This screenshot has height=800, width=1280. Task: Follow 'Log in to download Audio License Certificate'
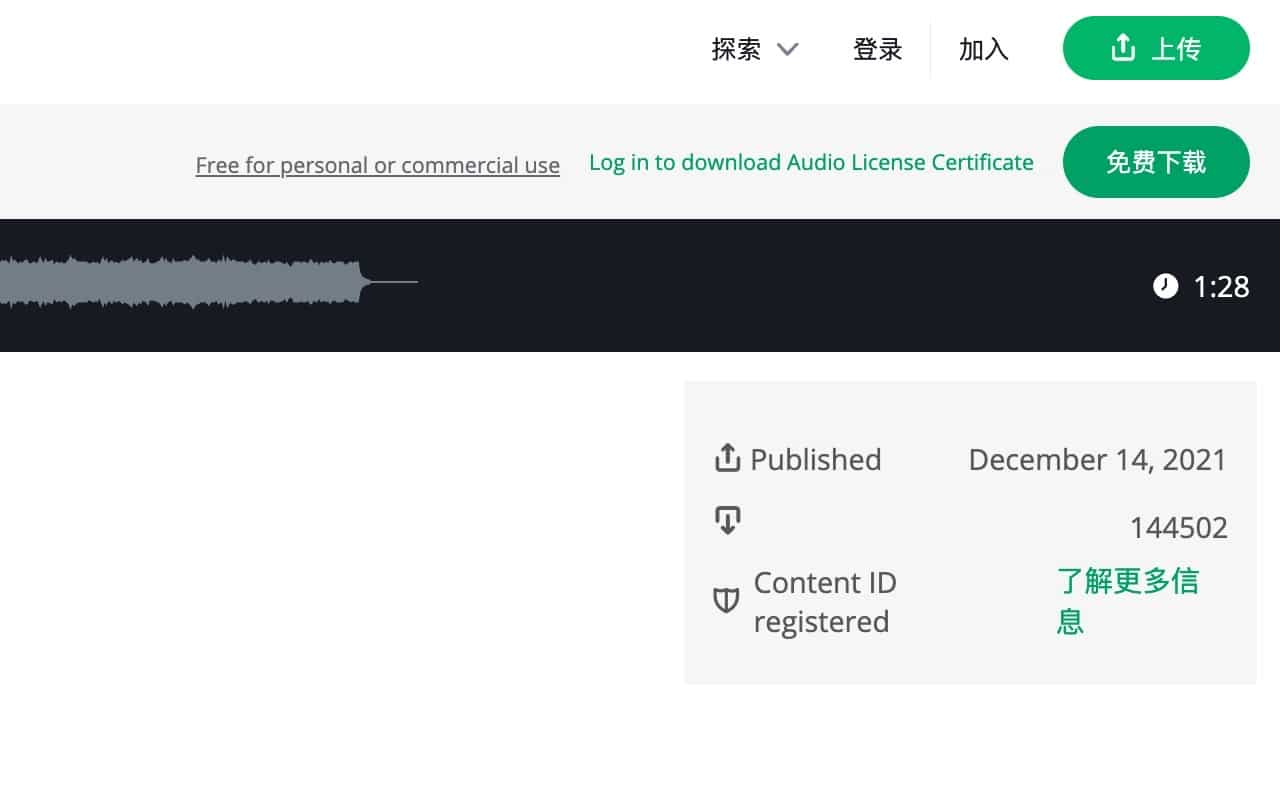click(x=811, y=162)
